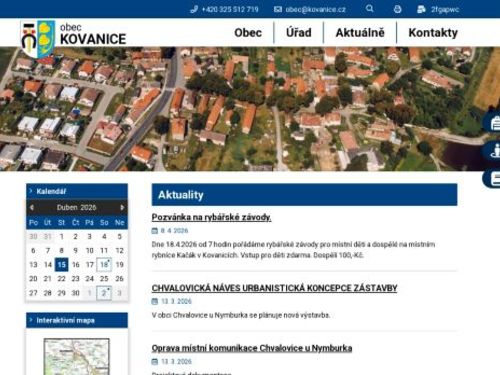Click the data box icon beside 2fgapwc
This screenshot has height=375, width=500.
pyautogui.click(x=421, y=9)
